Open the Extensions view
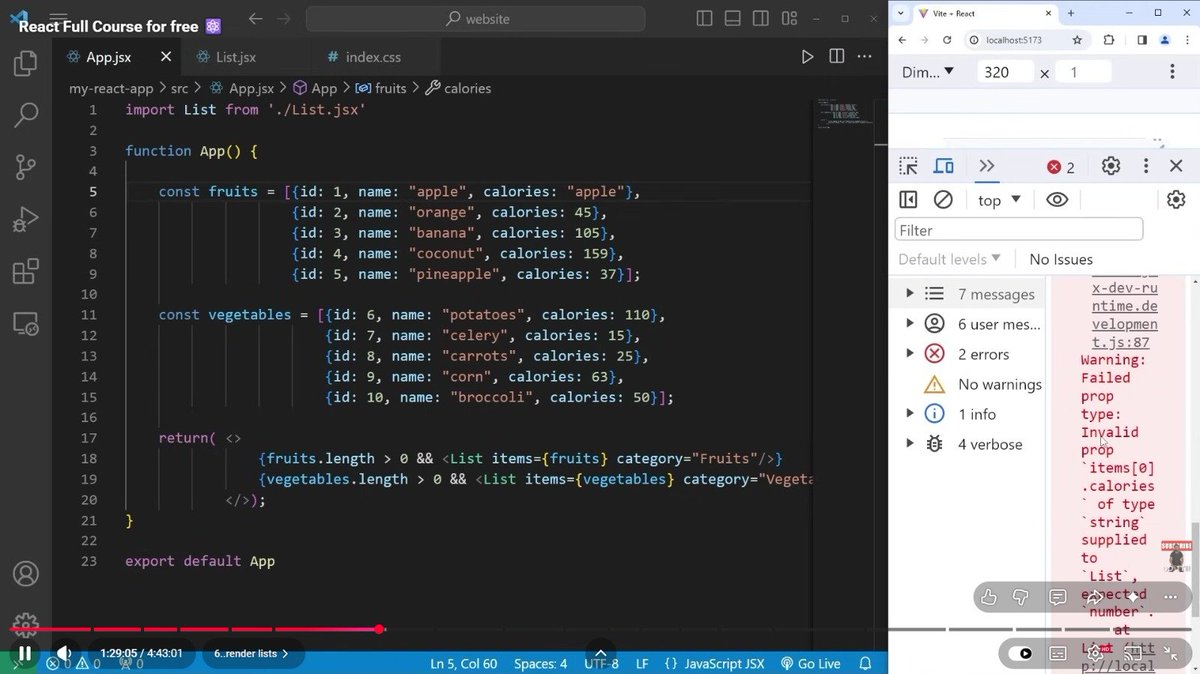Image resolution: width=1200 pixels, height=674 pixels. 26,271
